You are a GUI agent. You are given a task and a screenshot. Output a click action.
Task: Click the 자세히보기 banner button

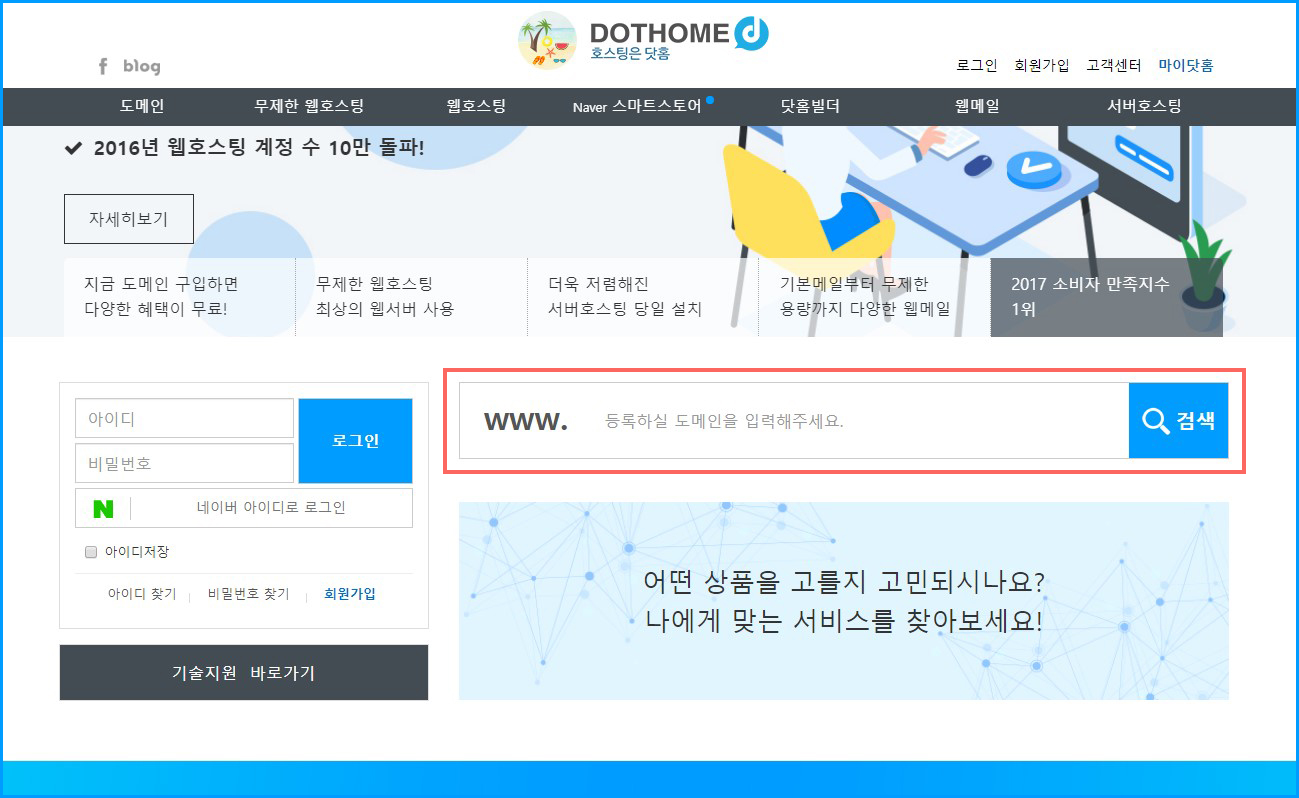tap(129, 219)
